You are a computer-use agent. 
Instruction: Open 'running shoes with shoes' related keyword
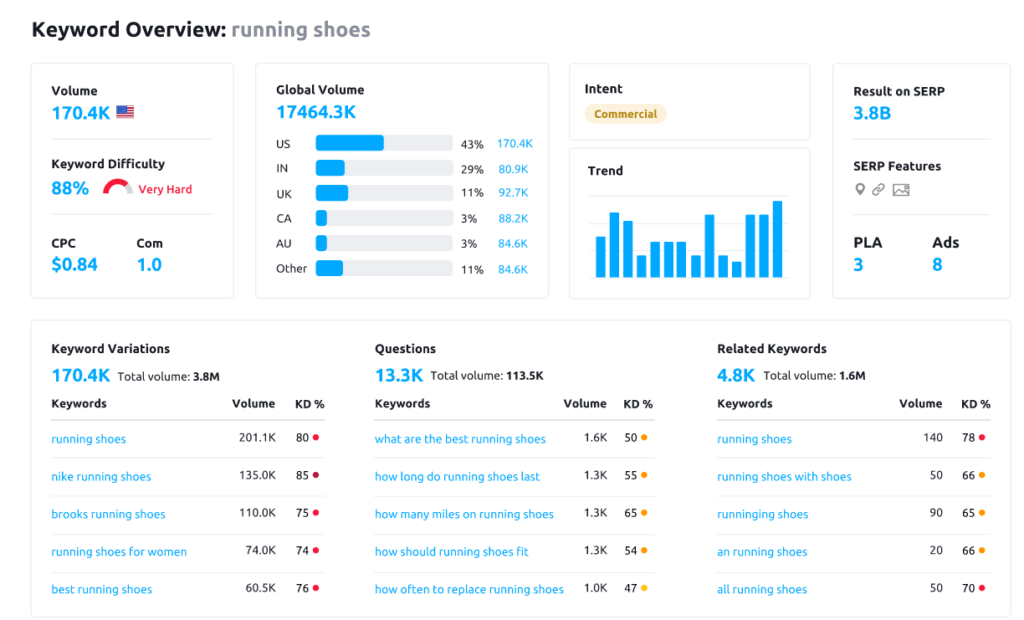(784, 476)
